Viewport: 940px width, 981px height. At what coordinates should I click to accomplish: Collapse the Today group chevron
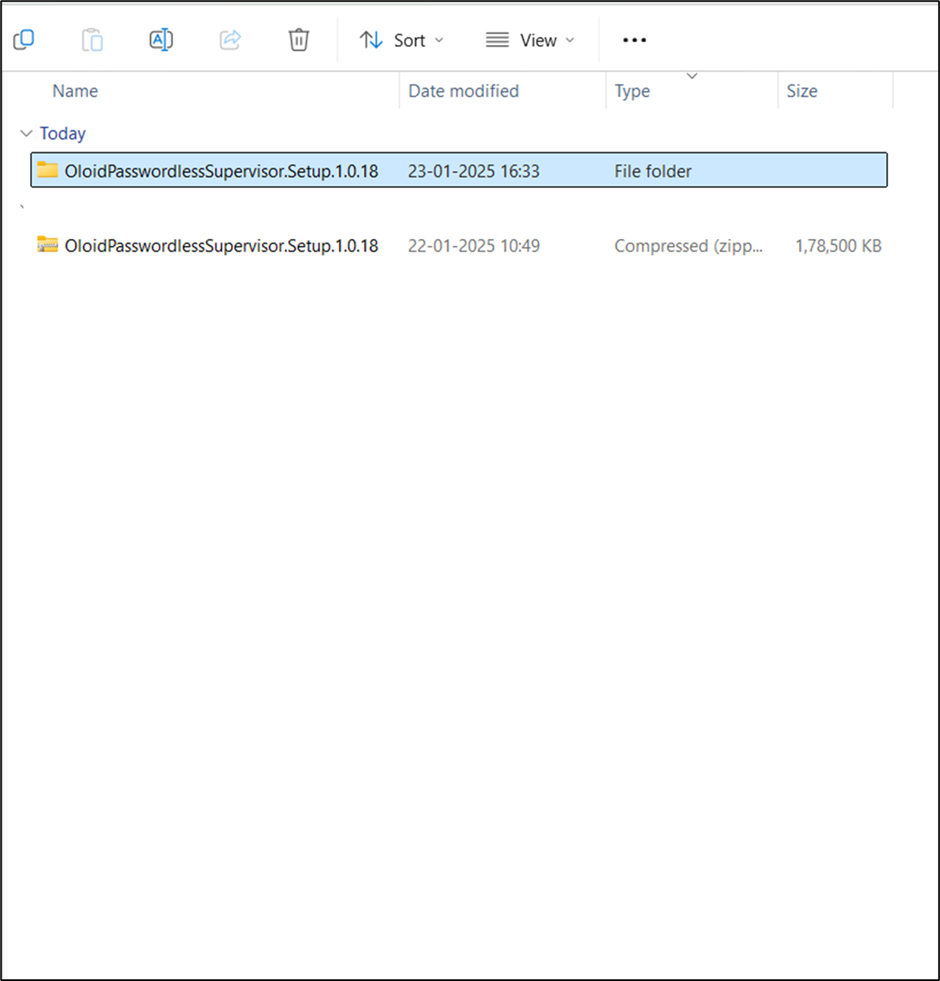tap(26, 133)
